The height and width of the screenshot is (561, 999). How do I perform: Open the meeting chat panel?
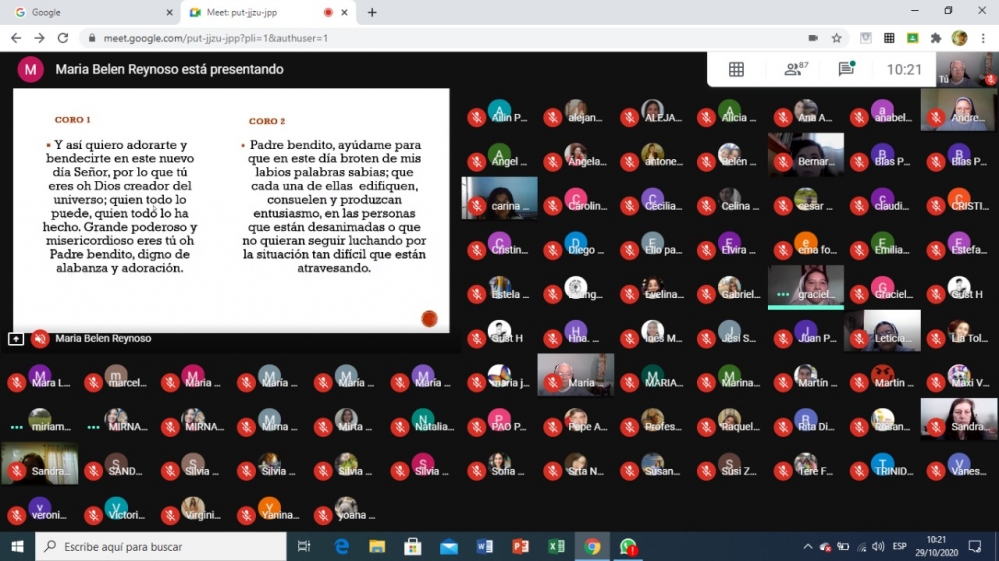(846, 69)
